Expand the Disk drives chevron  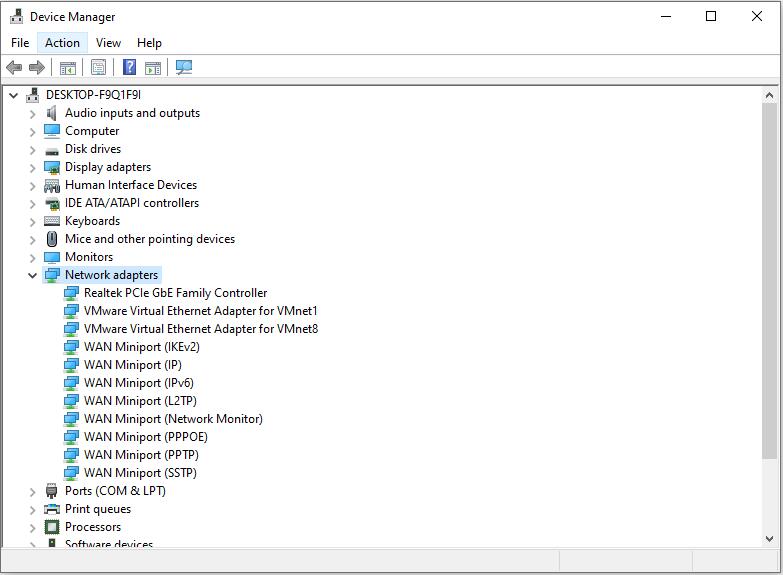(x=32, y=150)
